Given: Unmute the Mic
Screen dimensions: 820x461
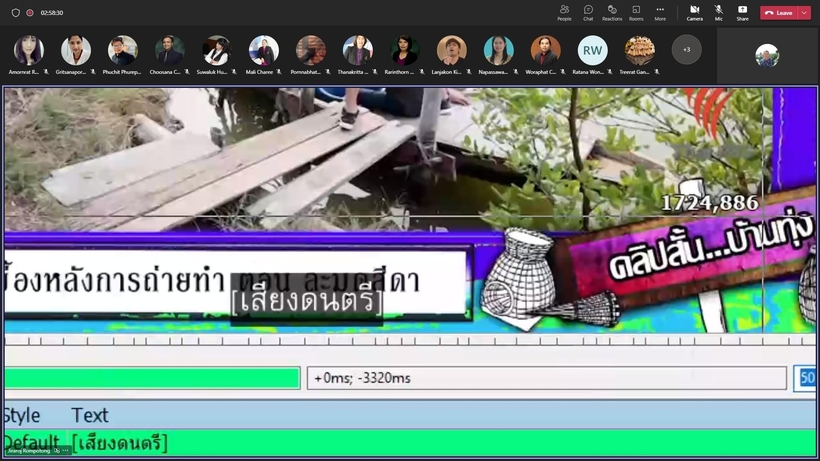Looking at the screenshot, I should (719, 13).
